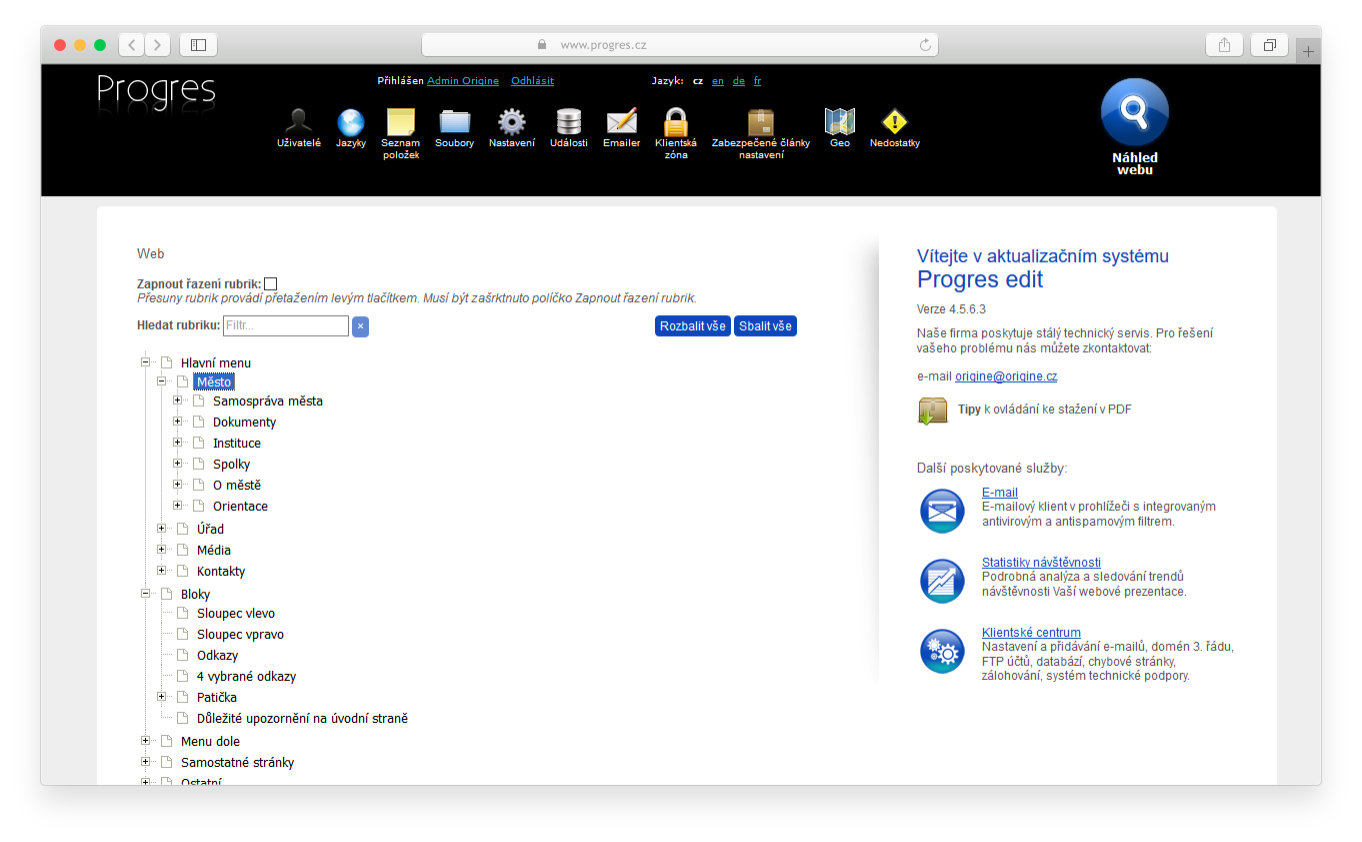Image resolution: width=1362 pixels, height=842 pixels.
Task: Click the Odhlásit logout link
Action: (532, 81)
